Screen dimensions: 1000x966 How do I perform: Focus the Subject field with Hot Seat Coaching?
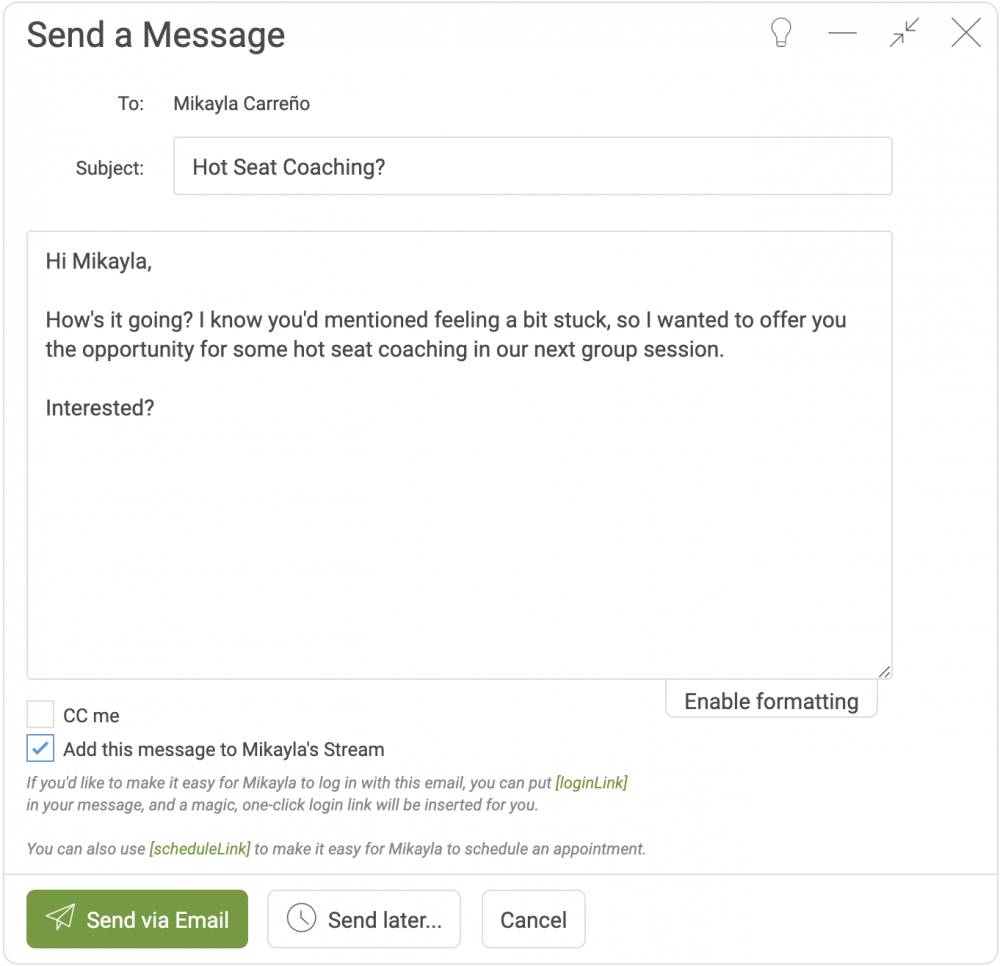coord(533,166)
